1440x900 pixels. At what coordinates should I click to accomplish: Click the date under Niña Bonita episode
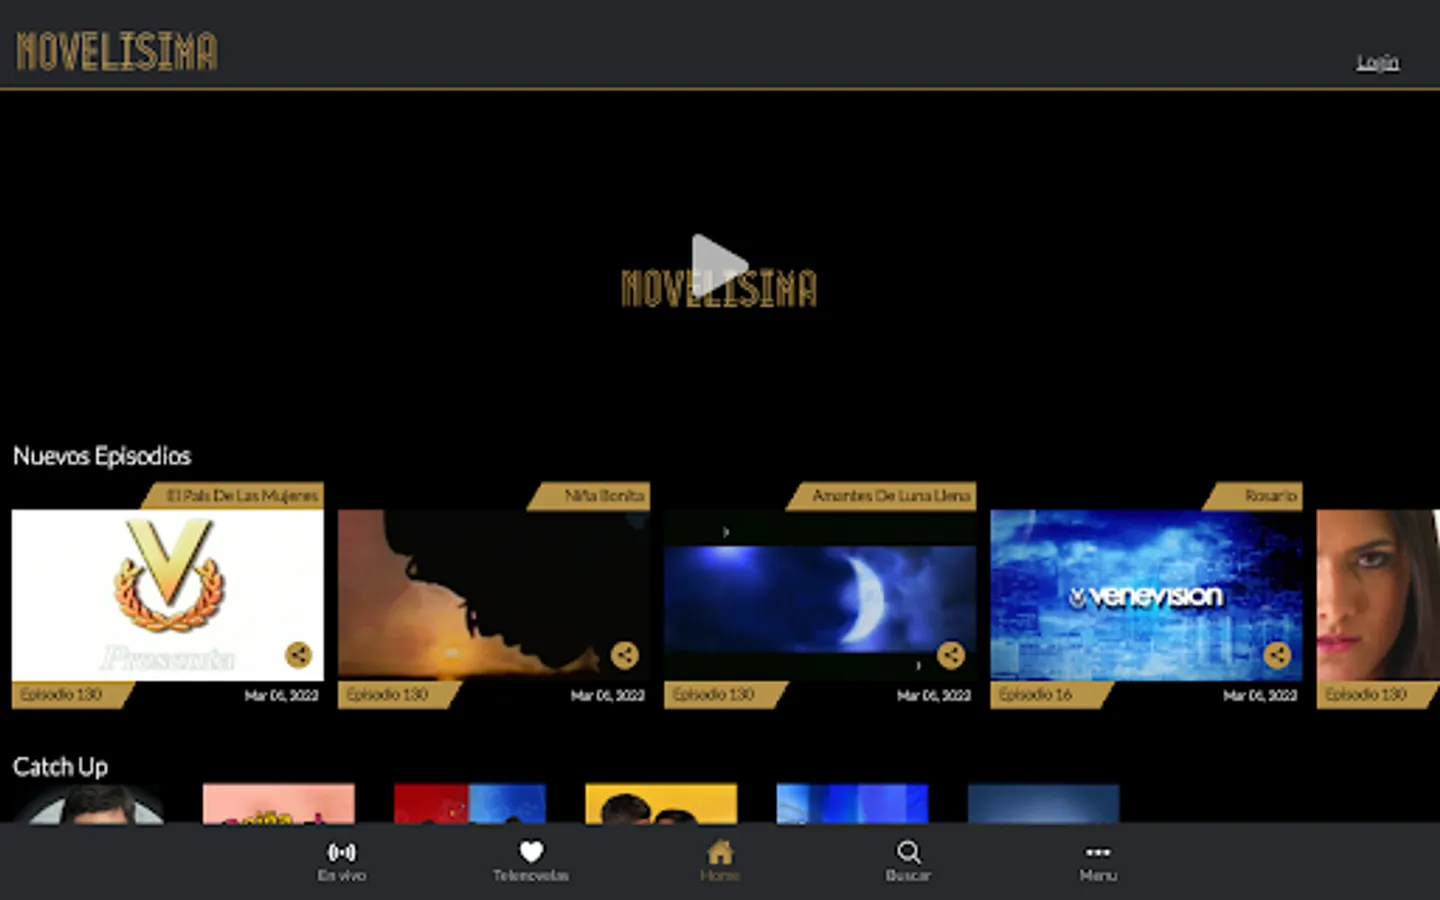pyautogui.click(x=608, y=696)
